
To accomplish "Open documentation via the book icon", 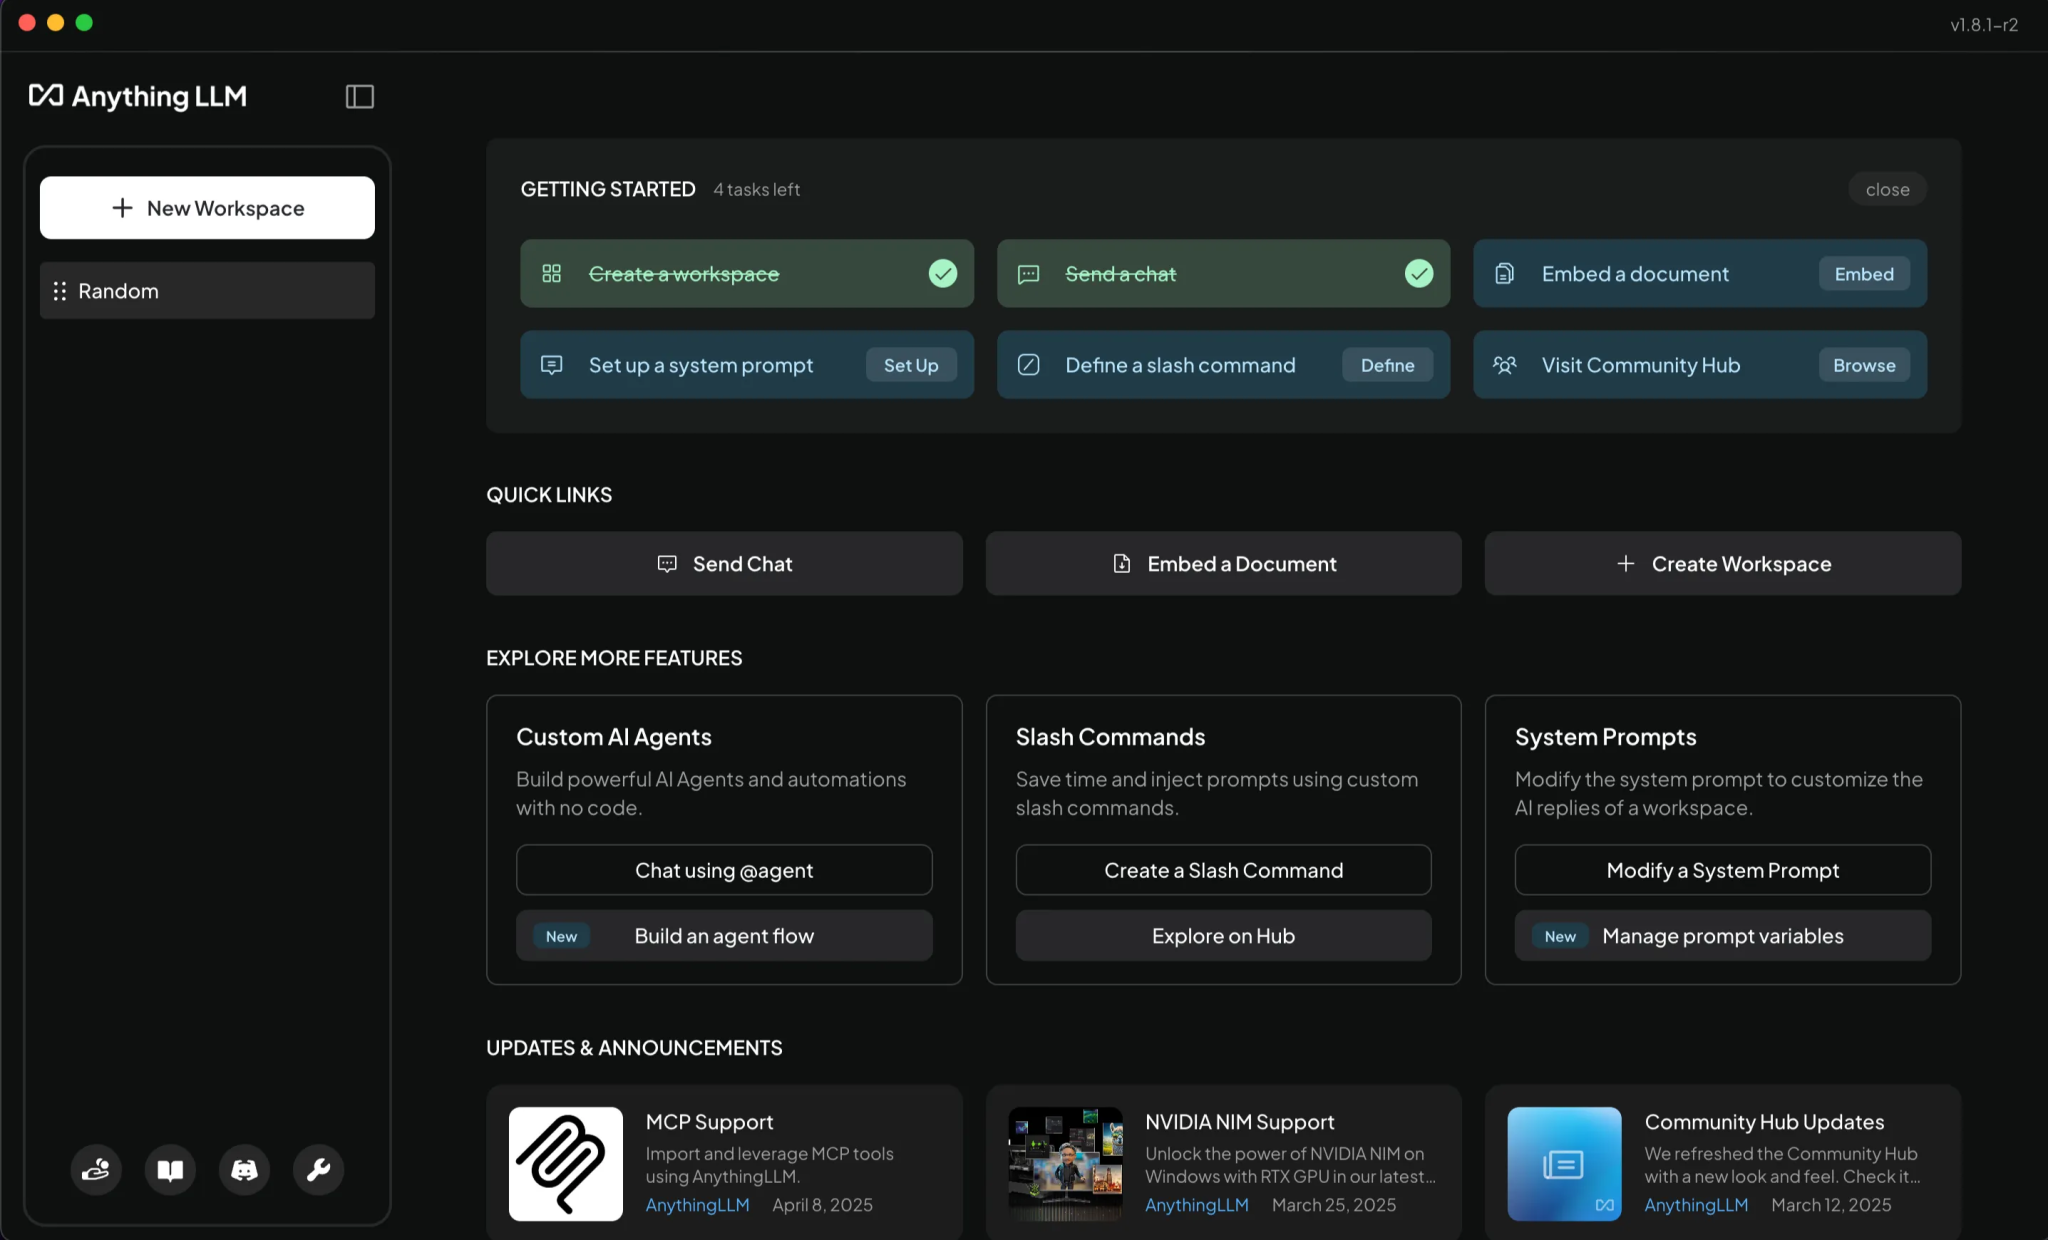I will pyautogui.click(x=170, y=1169).
